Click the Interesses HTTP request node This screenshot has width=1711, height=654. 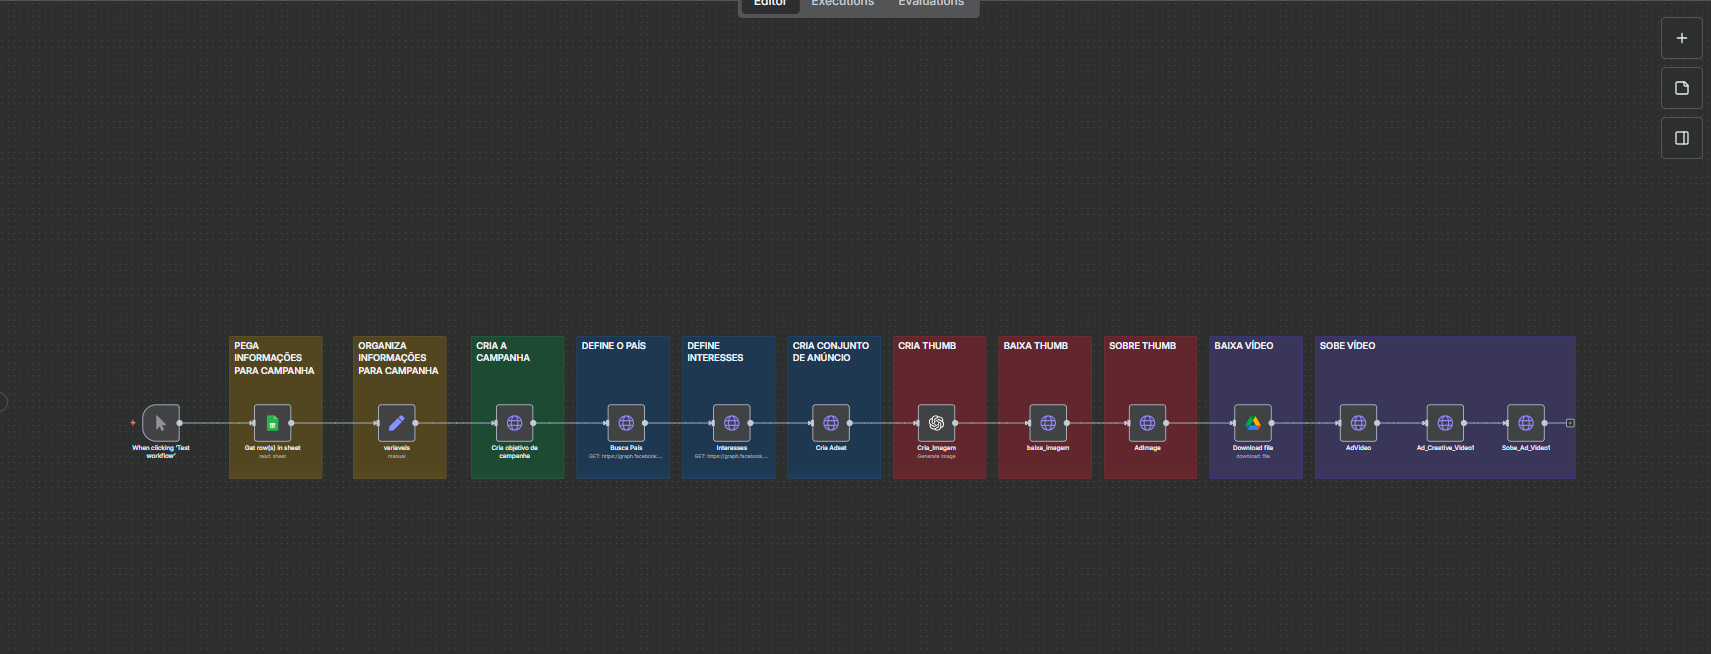click(731, 423)
